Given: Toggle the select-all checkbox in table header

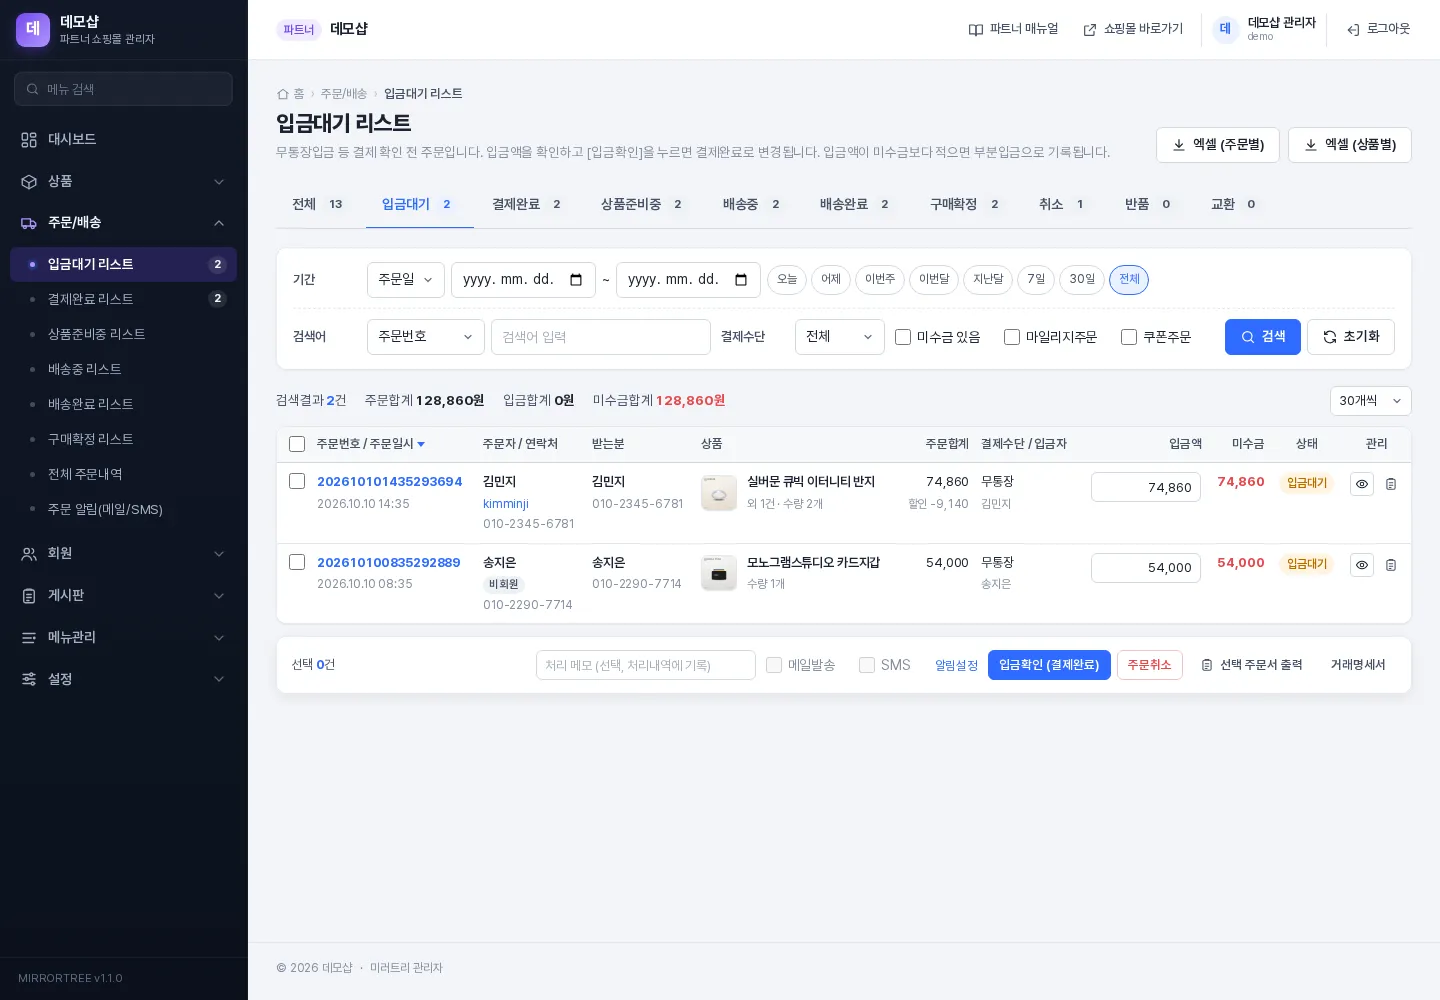Looking at the screenshot, I should coord(297,444).
